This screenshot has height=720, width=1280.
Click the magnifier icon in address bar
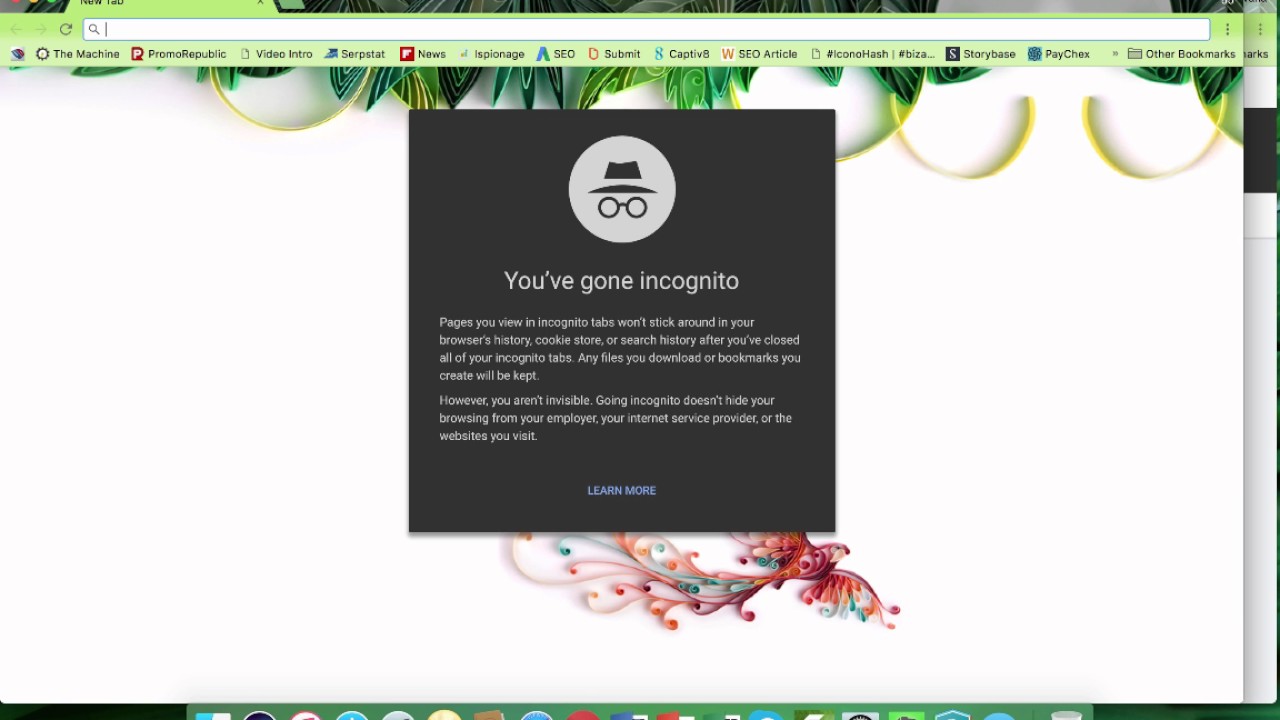tap(94, 29)
